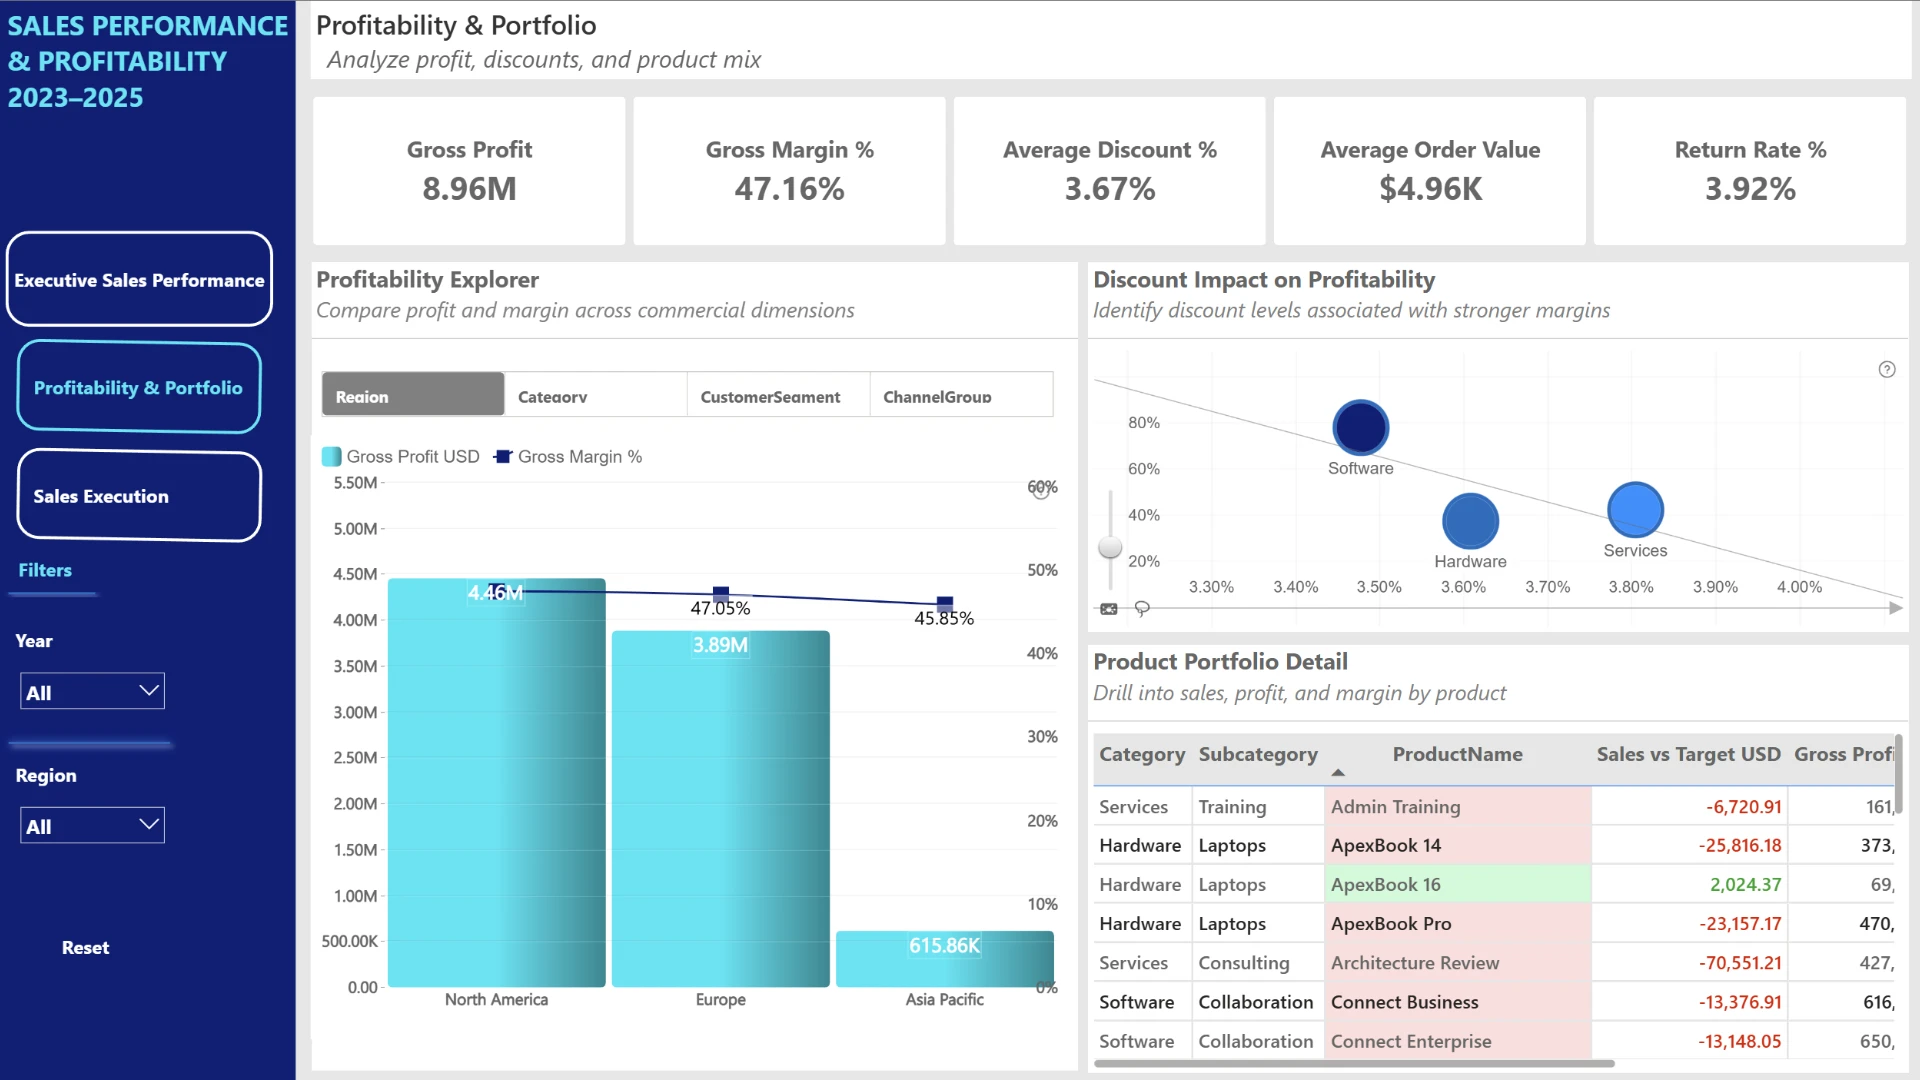Open the Profitability & Portfolio page button
Viewport: 1920px width, 1080px height.
pyautogui.click(x=139, y=387)
